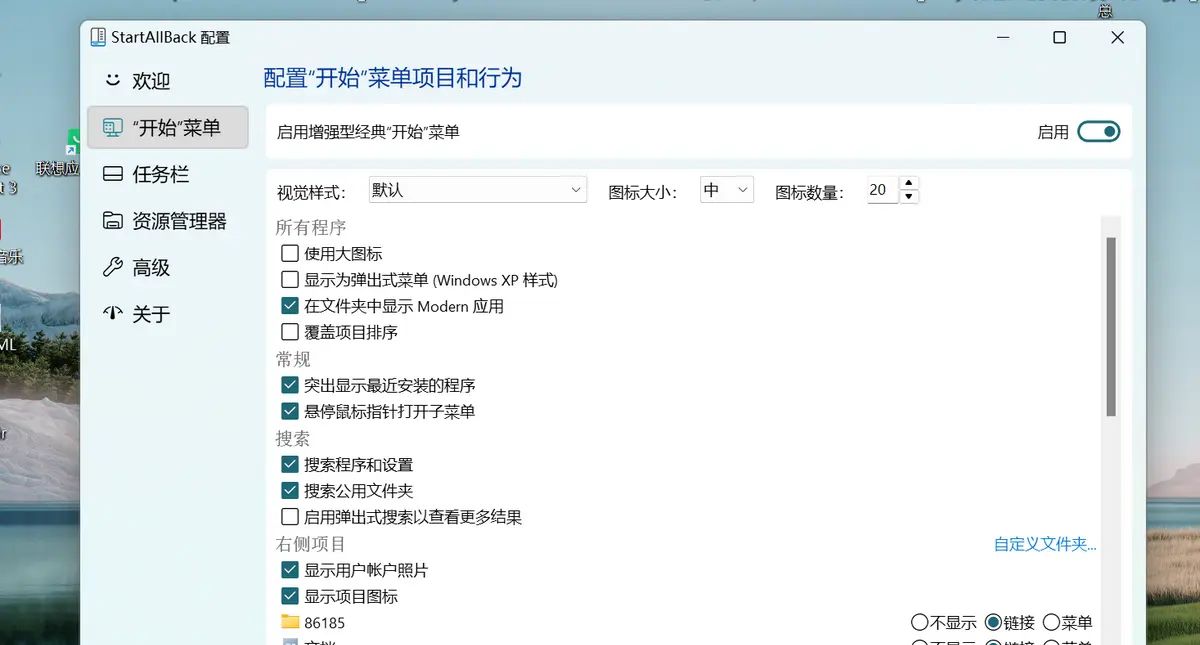Select 菜单 for the 86185 folder
The width and height of the screenshot is (1200, 645).
pyautogui.click(x=1051, y=623)
